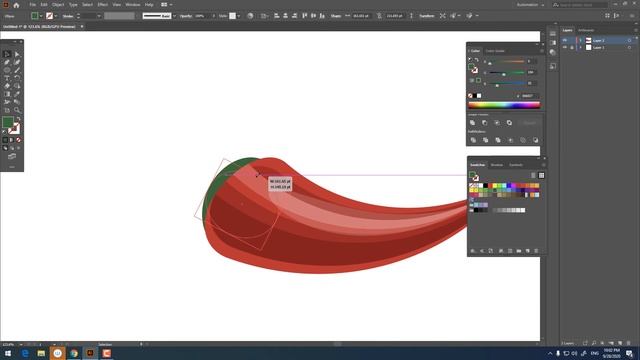Toggle the lock on Layer 1
The image size is (640, 360).
[x=572, y=47]
